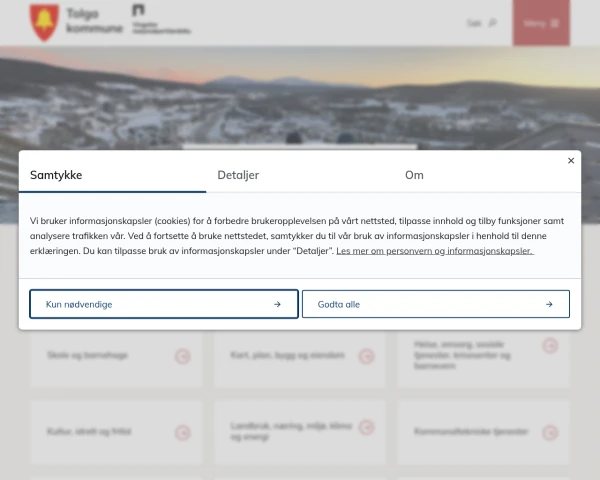The height and width of the screenshot is (480, 600).
Task: Click arrow icon on Kart, plan, bygg card
Action: [x=367, y=356]
